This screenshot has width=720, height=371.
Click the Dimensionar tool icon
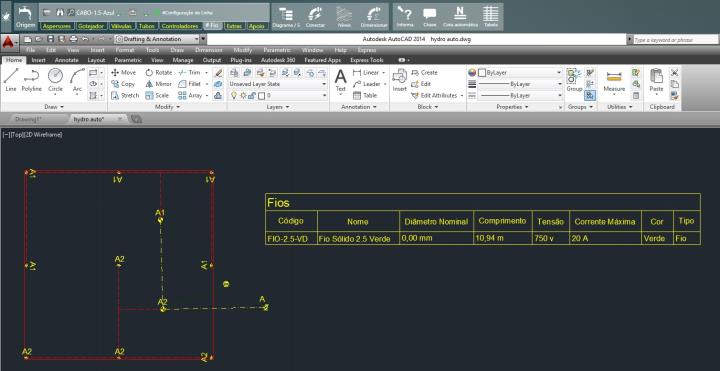374,17
